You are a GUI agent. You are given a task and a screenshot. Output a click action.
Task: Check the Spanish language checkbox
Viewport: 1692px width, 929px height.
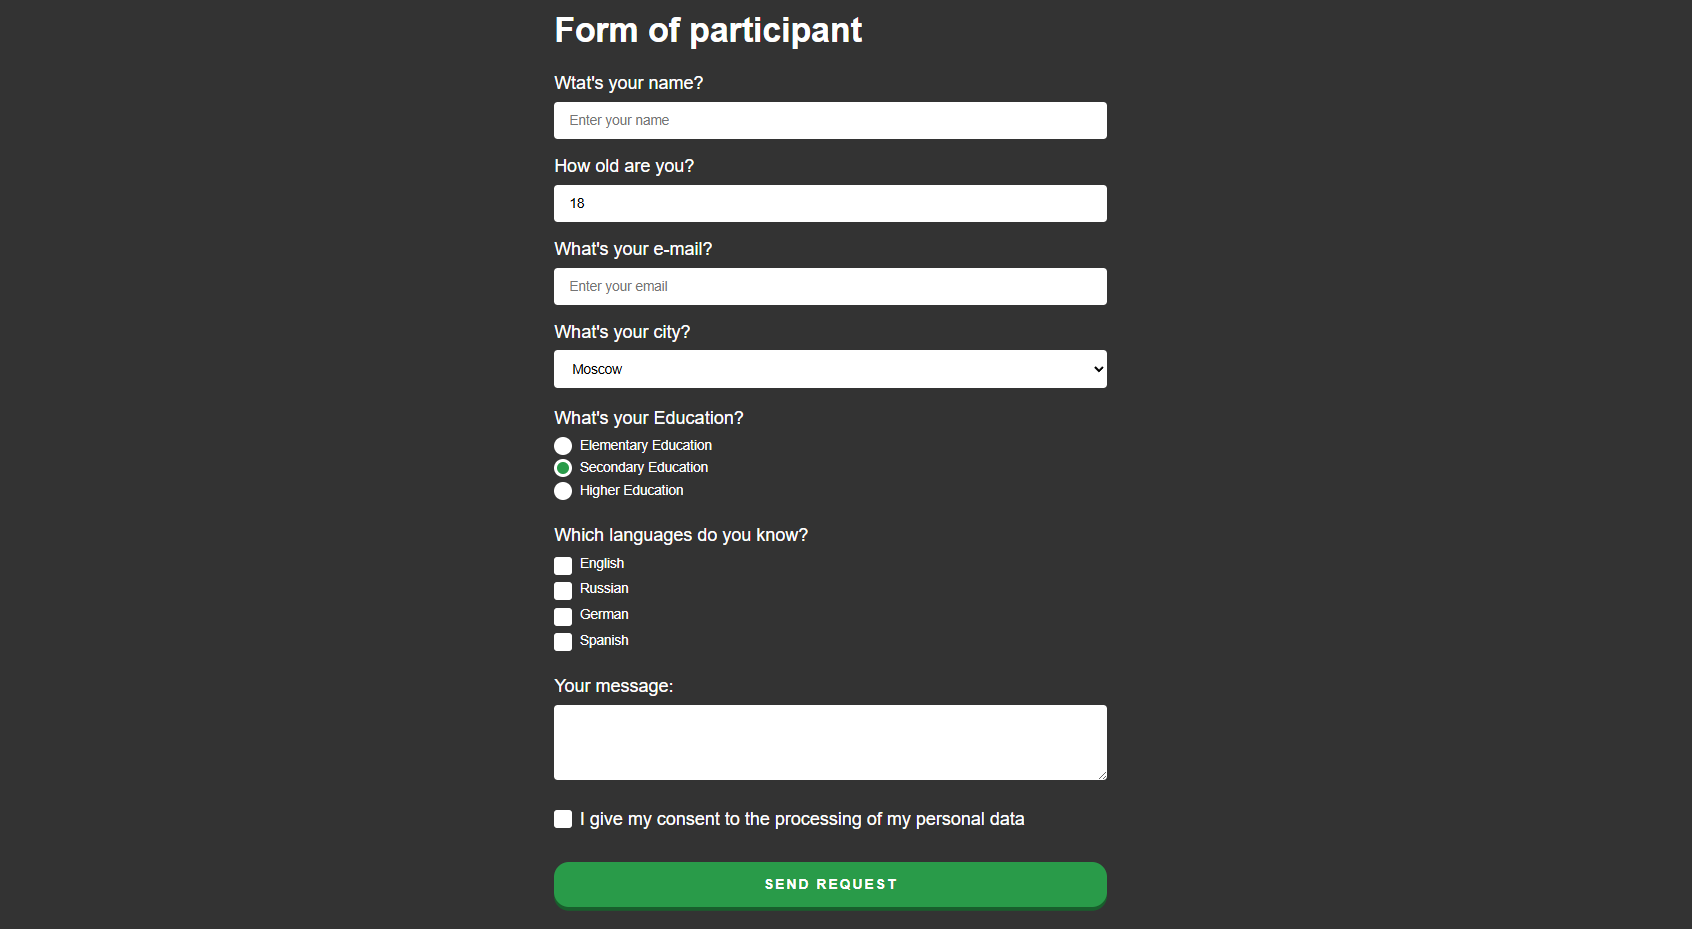click(x=563, y=642)
